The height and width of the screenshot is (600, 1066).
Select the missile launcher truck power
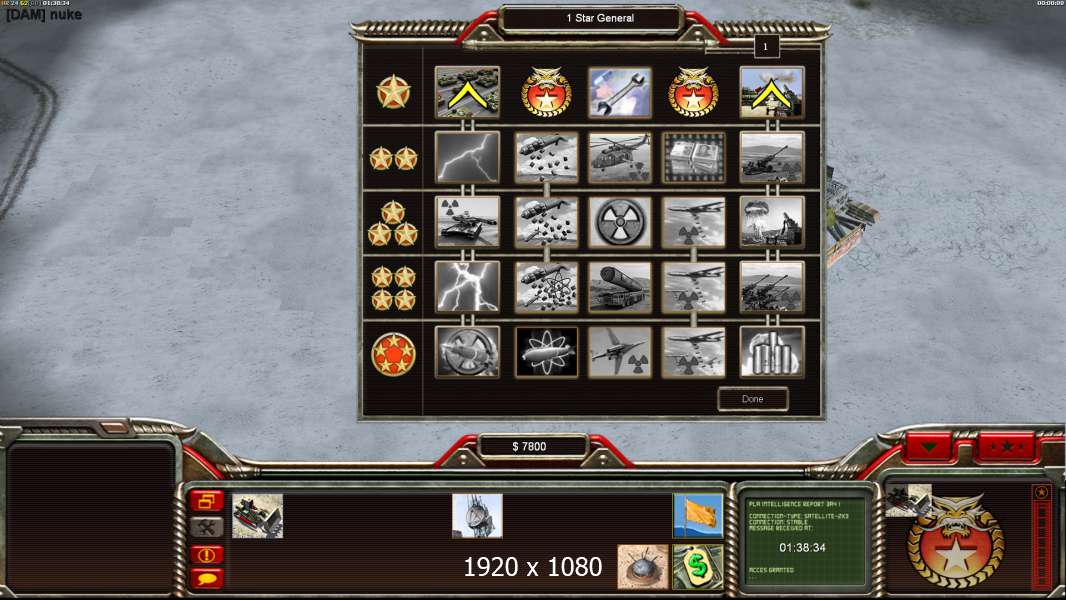pos(619,287)
